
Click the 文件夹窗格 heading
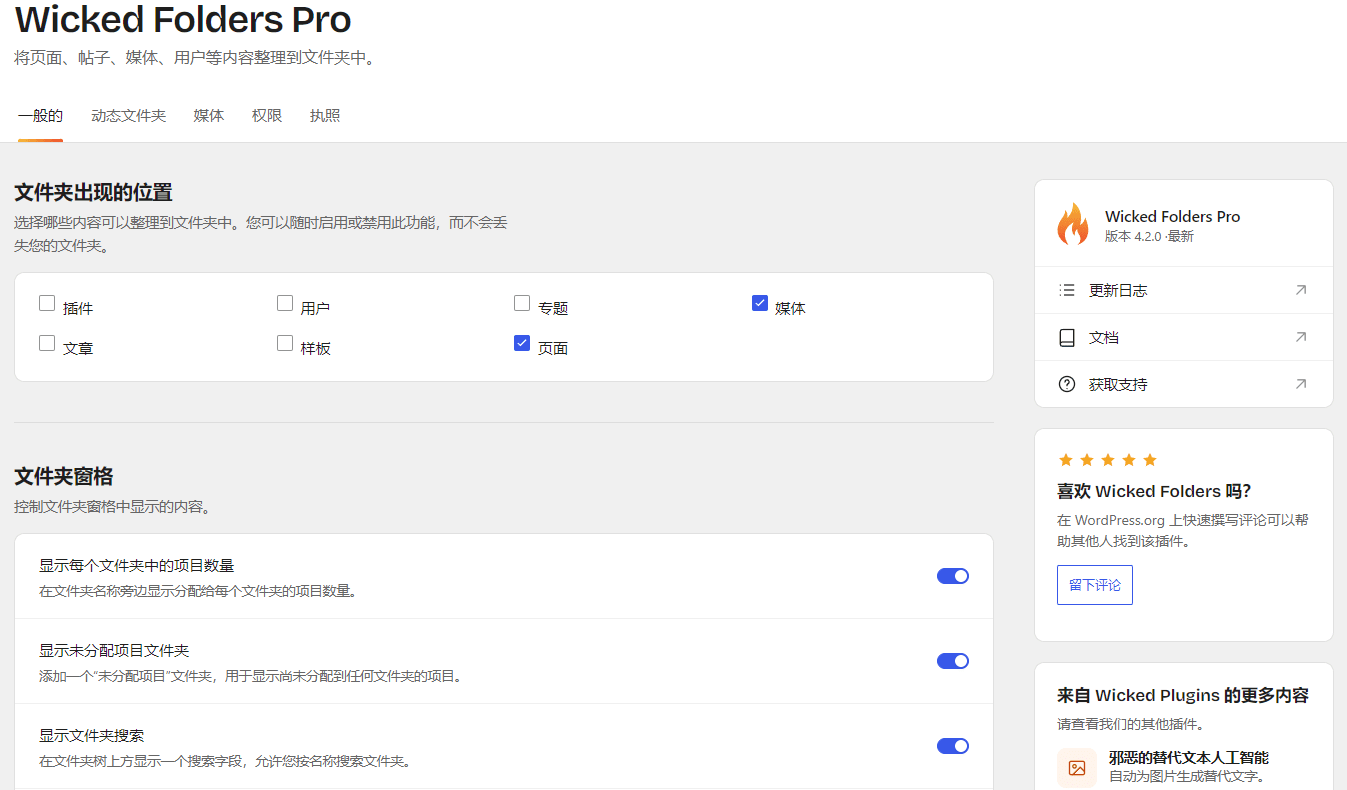point(64,476)
